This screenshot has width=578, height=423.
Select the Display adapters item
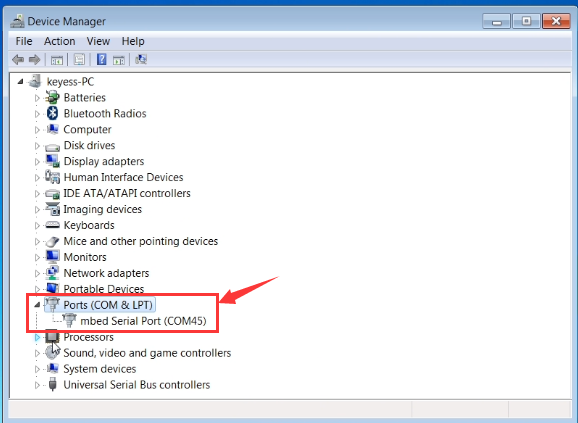coord(104,161)
